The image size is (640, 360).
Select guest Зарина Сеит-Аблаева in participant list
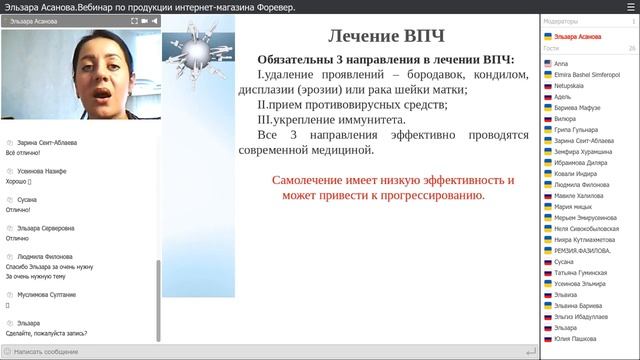(x=584, y=141)
